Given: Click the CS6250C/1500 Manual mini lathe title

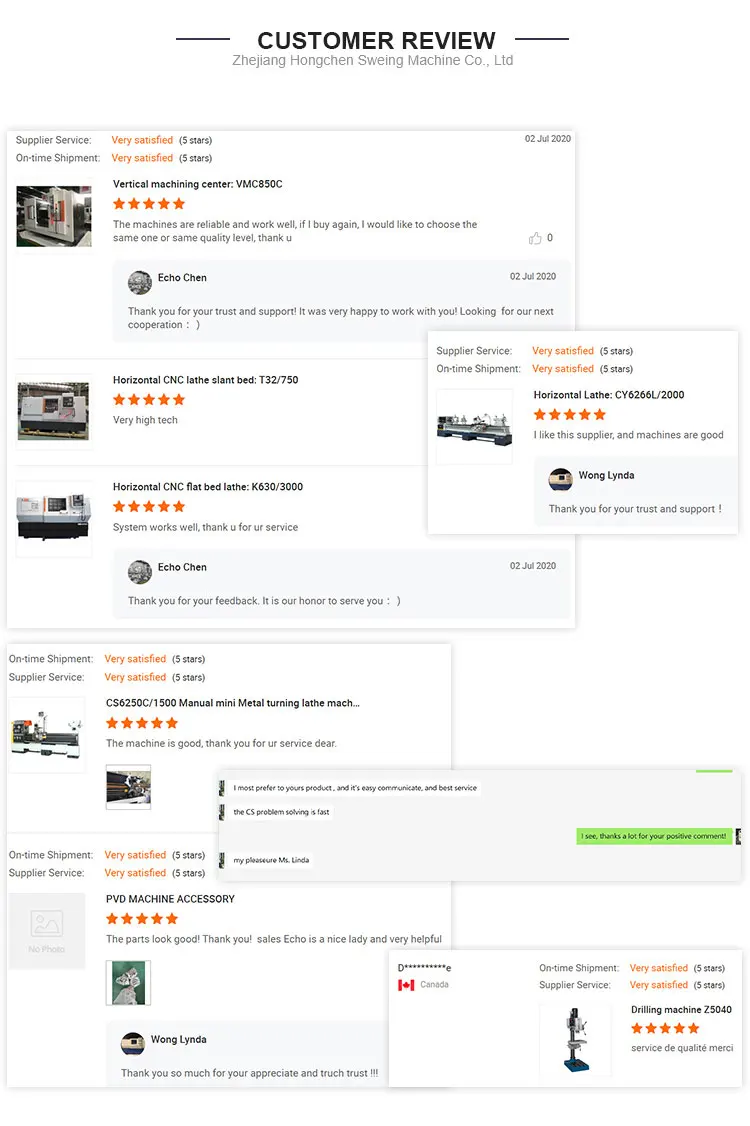Looking at the screenshot, I should point(233,703).
